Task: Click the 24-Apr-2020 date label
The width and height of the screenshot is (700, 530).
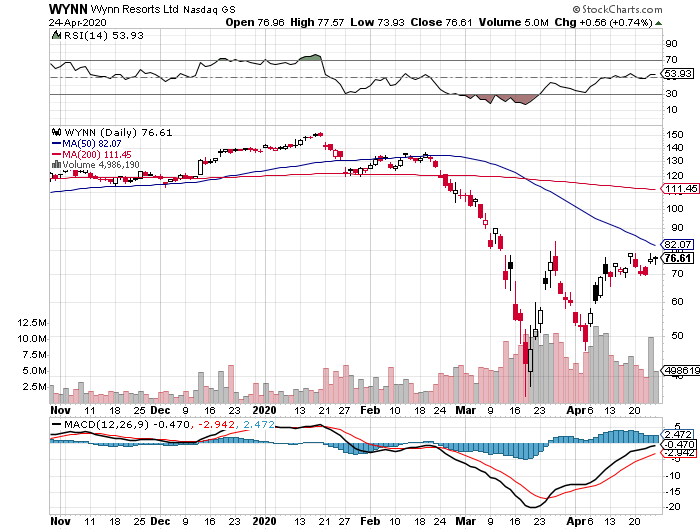Action: [78, 22]
